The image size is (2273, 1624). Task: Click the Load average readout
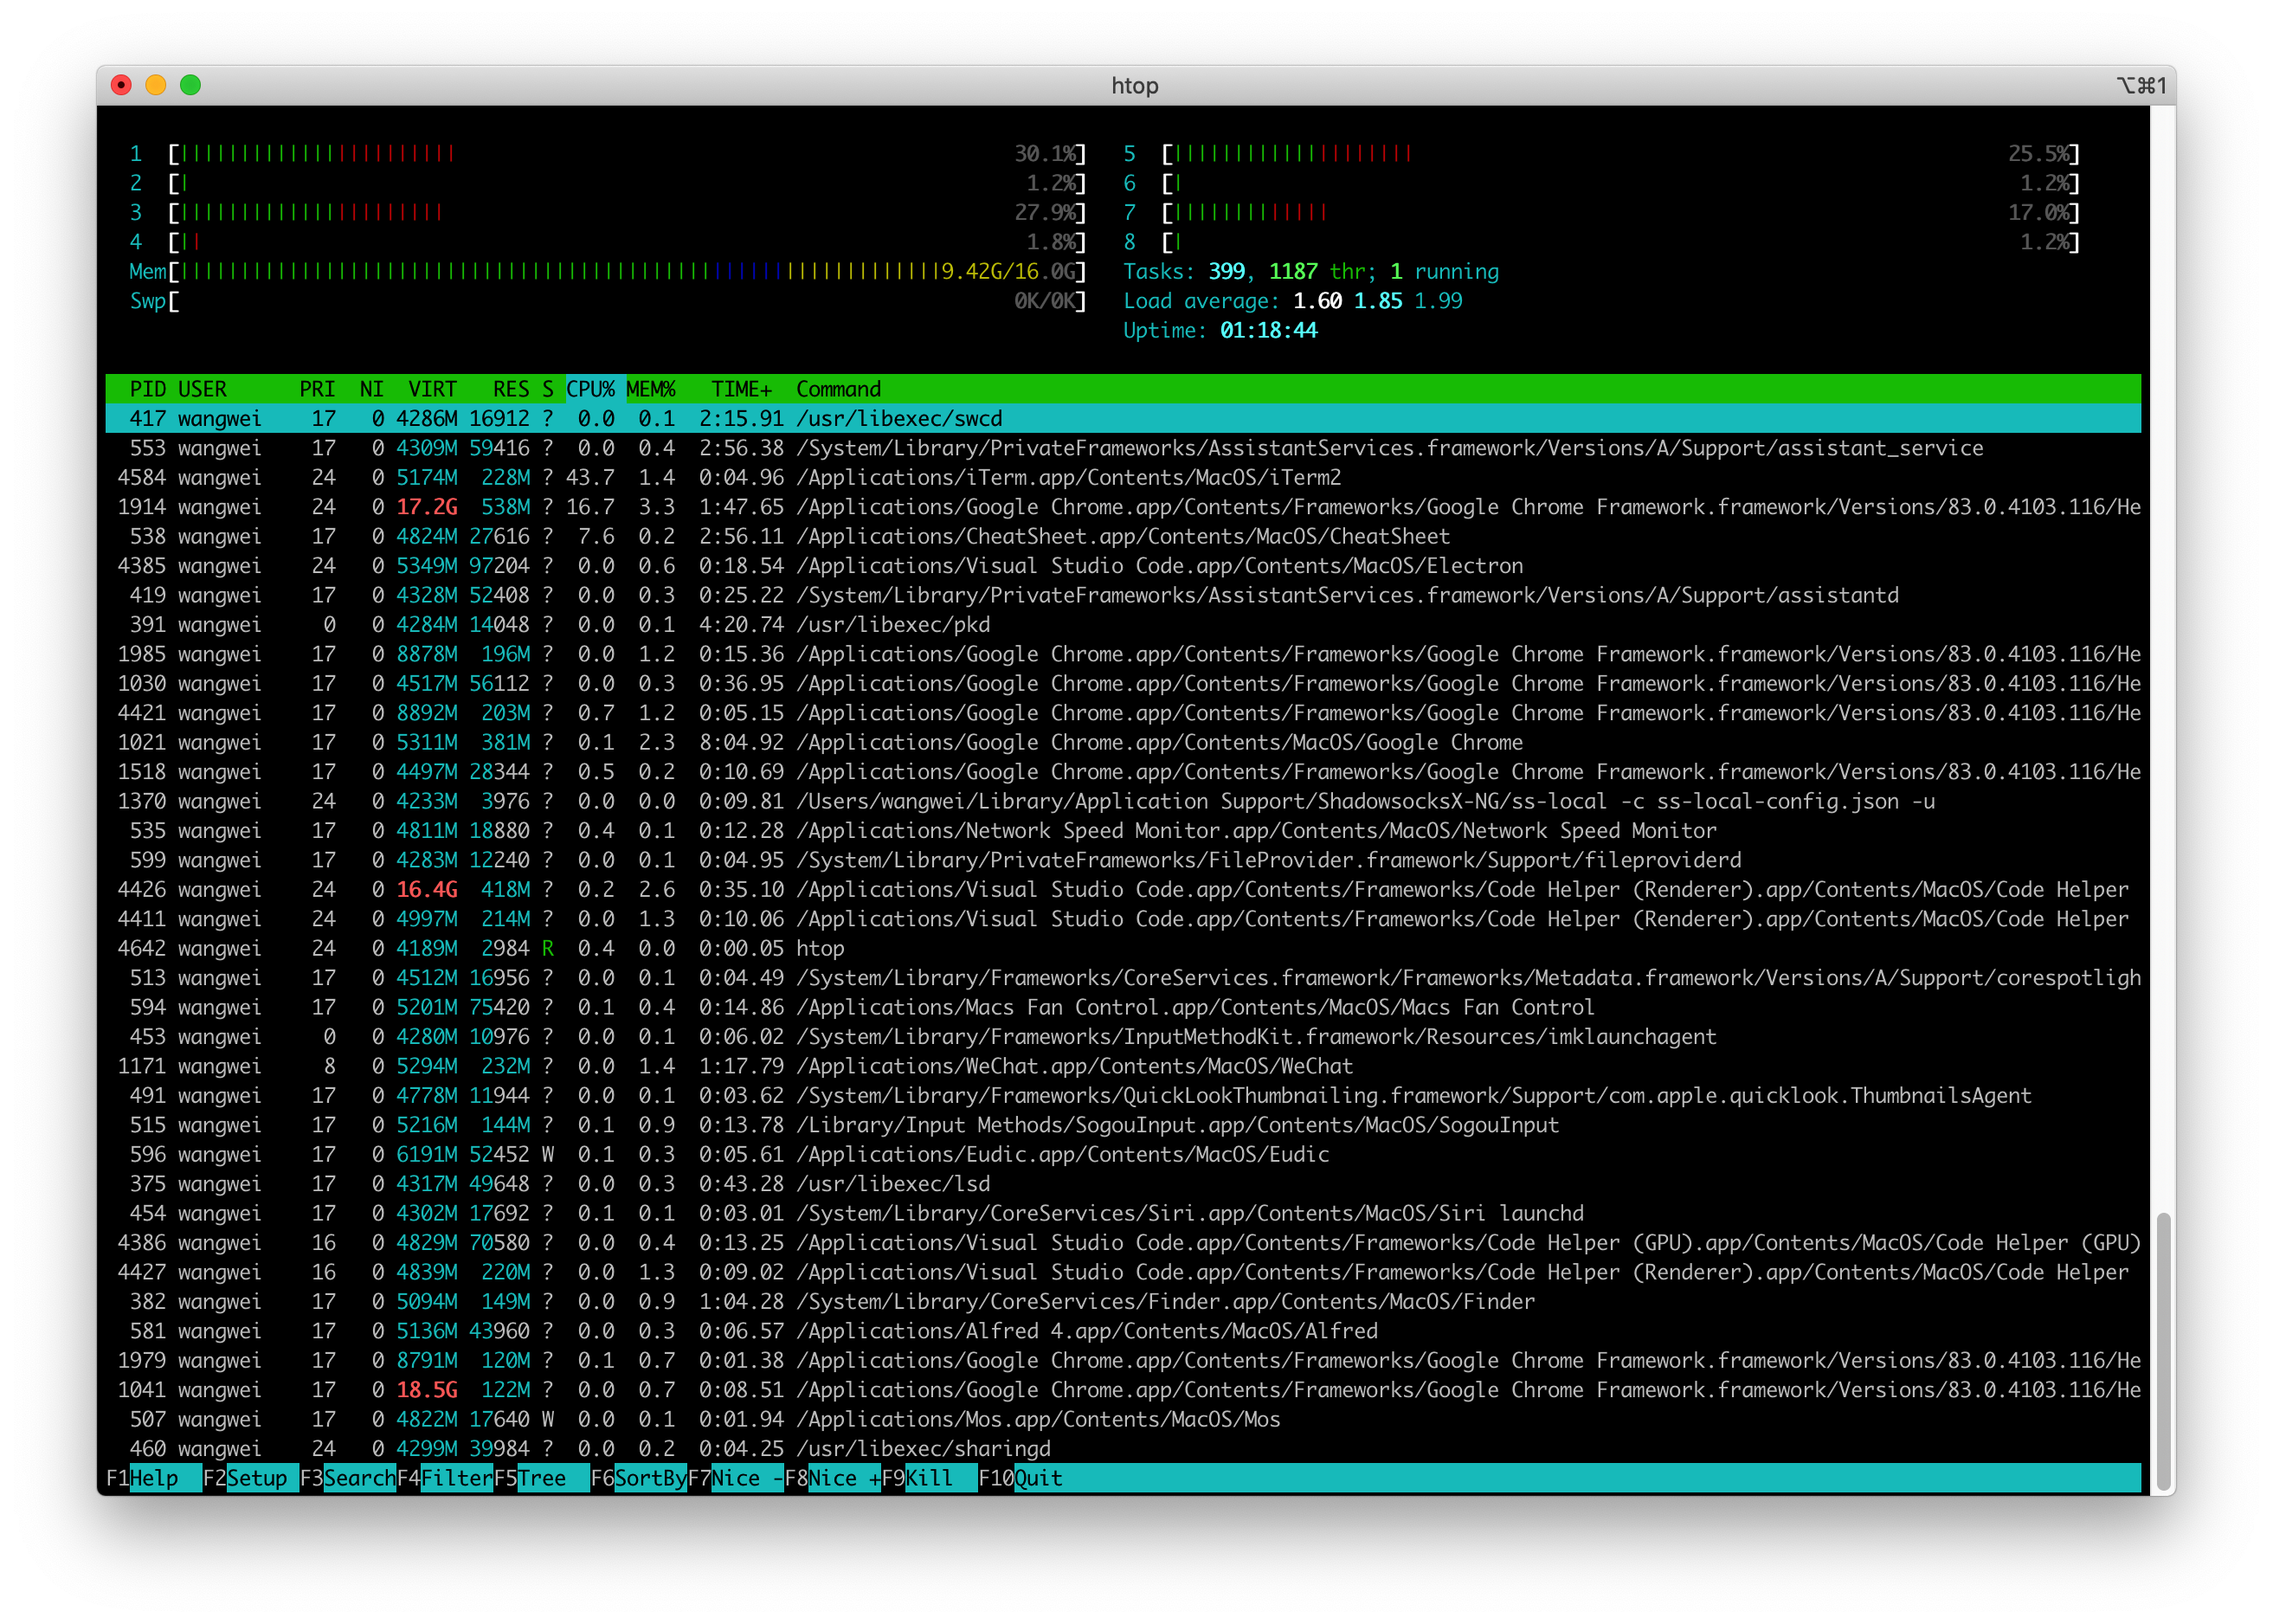[1292, 301]
